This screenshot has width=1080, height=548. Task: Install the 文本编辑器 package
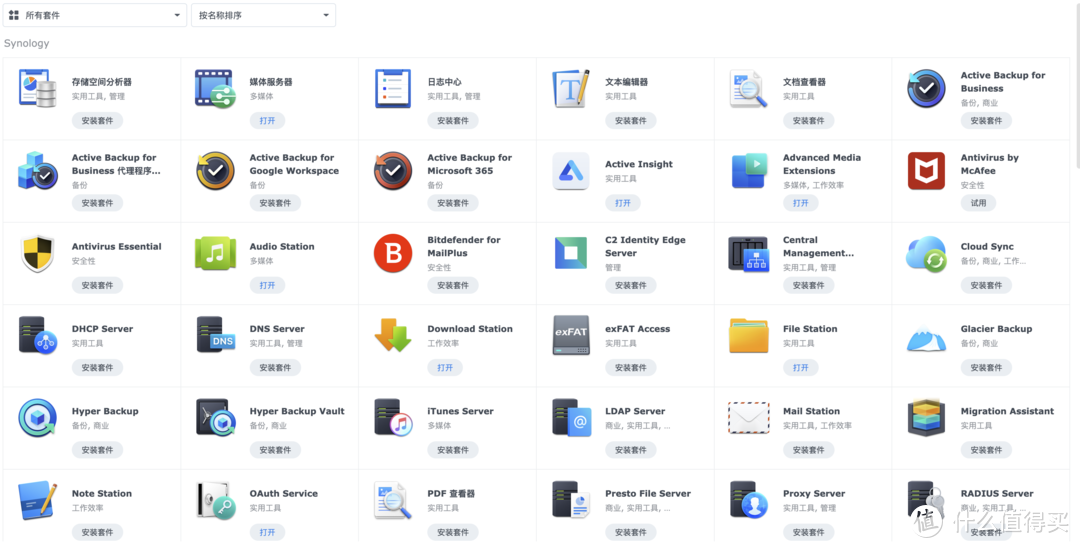(x=630, y=120)
